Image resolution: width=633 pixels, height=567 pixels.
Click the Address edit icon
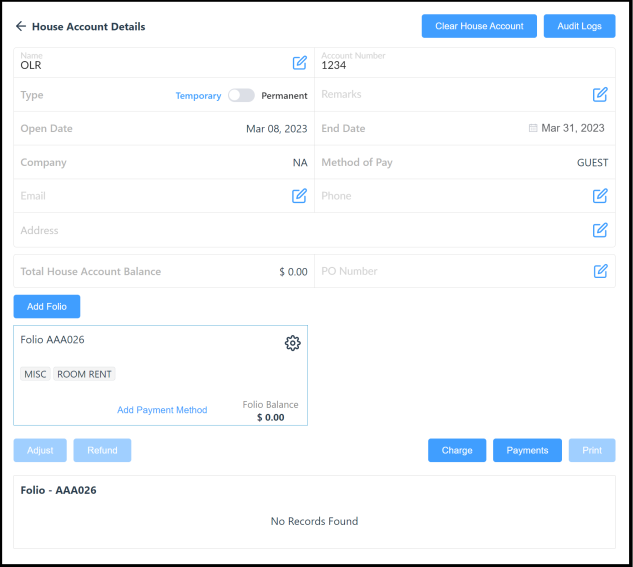(600, 230)
